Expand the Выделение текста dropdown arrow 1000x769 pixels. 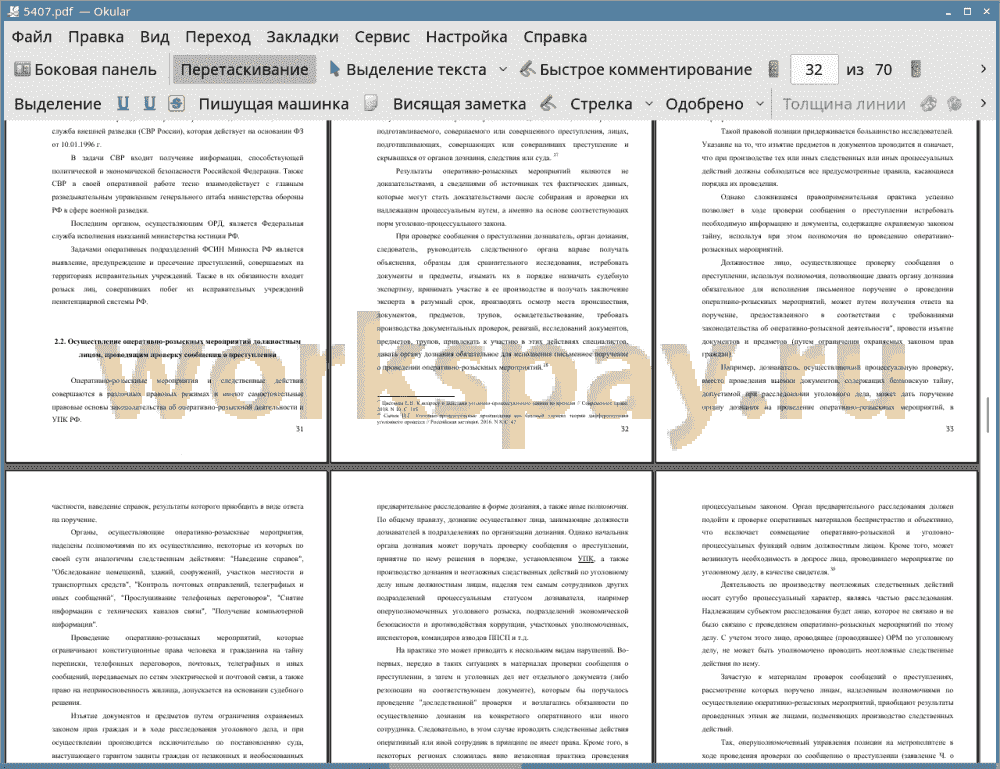(503, 70)
